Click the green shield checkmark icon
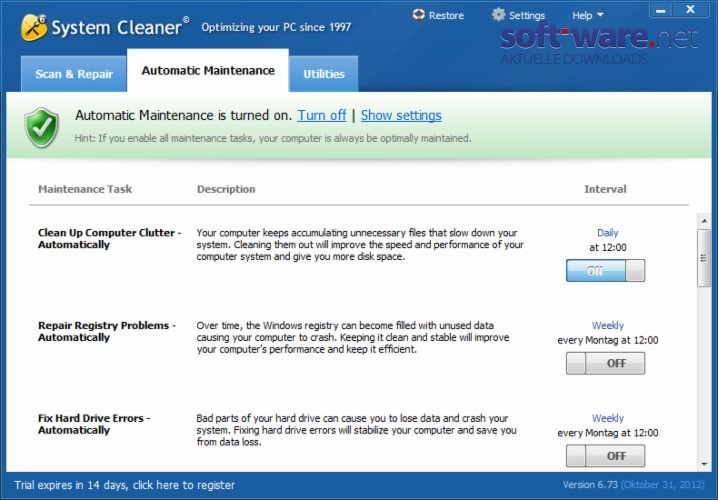 point(42,127)
